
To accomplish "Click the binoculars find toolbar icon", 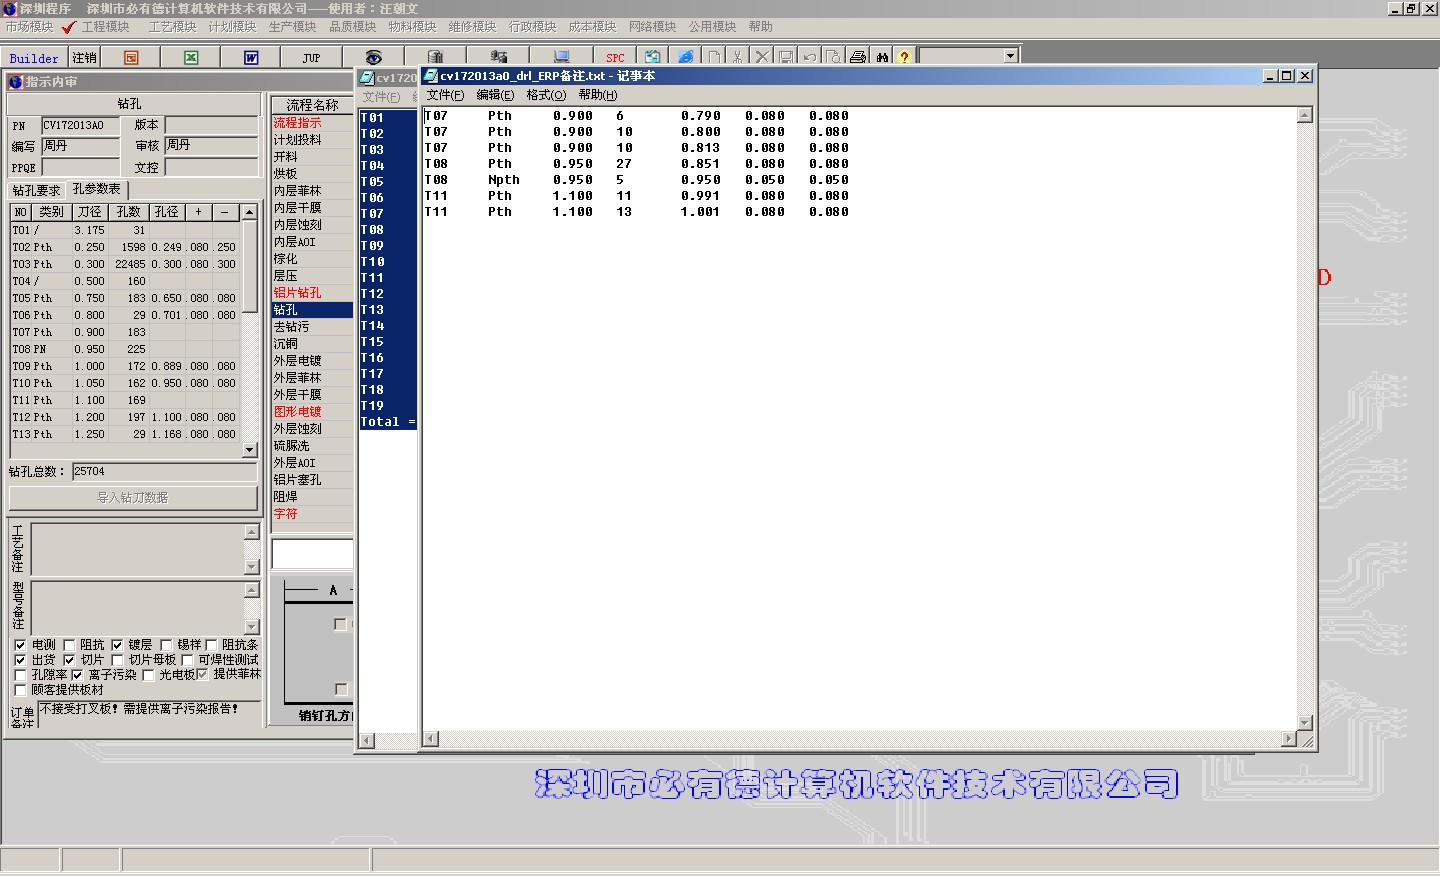I will 882,57.
